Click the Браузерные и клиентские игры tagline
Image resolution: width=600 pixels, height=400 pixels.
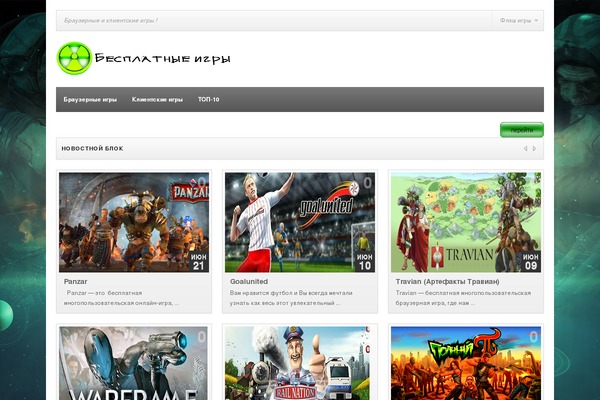coord(111,20)
